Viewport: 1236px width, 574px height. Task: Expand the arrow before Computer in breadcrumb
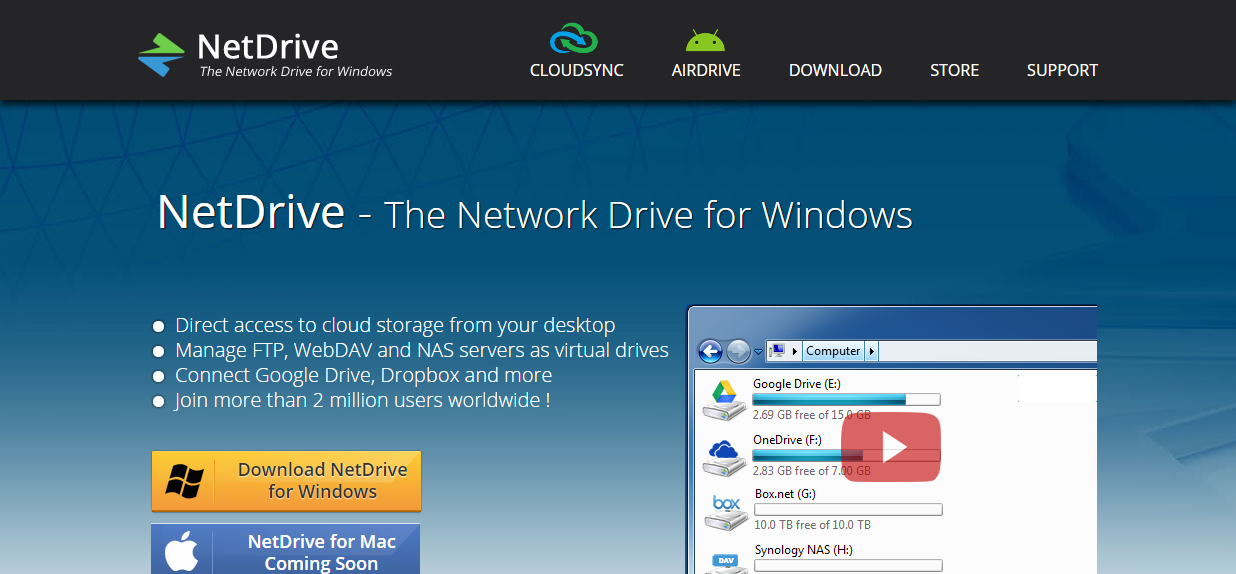coord(796,351)
